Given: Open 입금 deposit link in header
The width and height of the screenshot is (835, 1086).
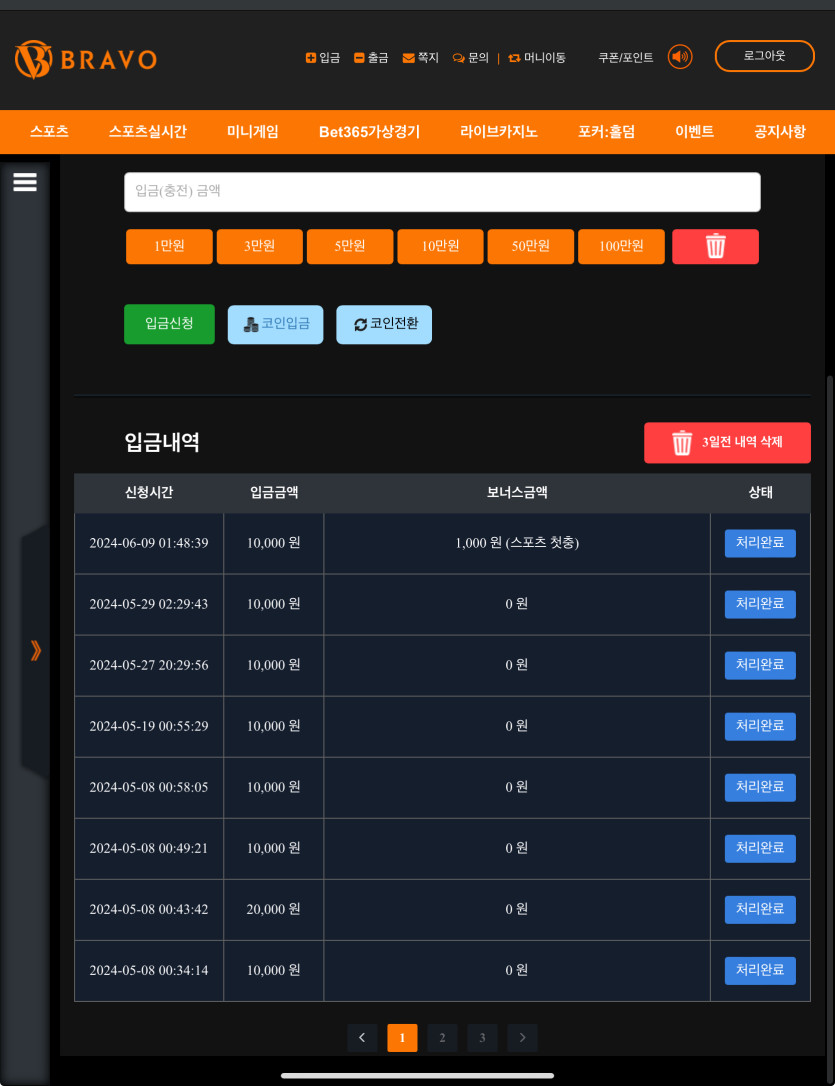Looking at the screenshot, I should click(x=323, y=58).
